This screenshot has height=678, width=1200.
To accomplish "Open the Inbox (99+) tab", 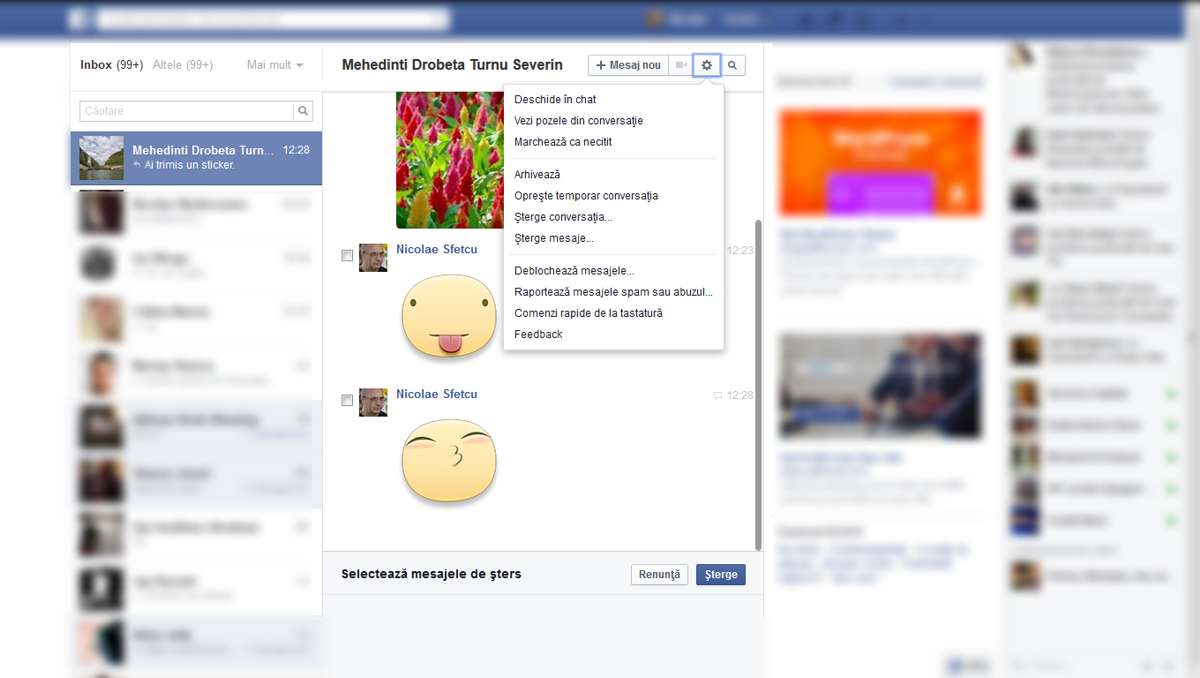I will point(111,65).
